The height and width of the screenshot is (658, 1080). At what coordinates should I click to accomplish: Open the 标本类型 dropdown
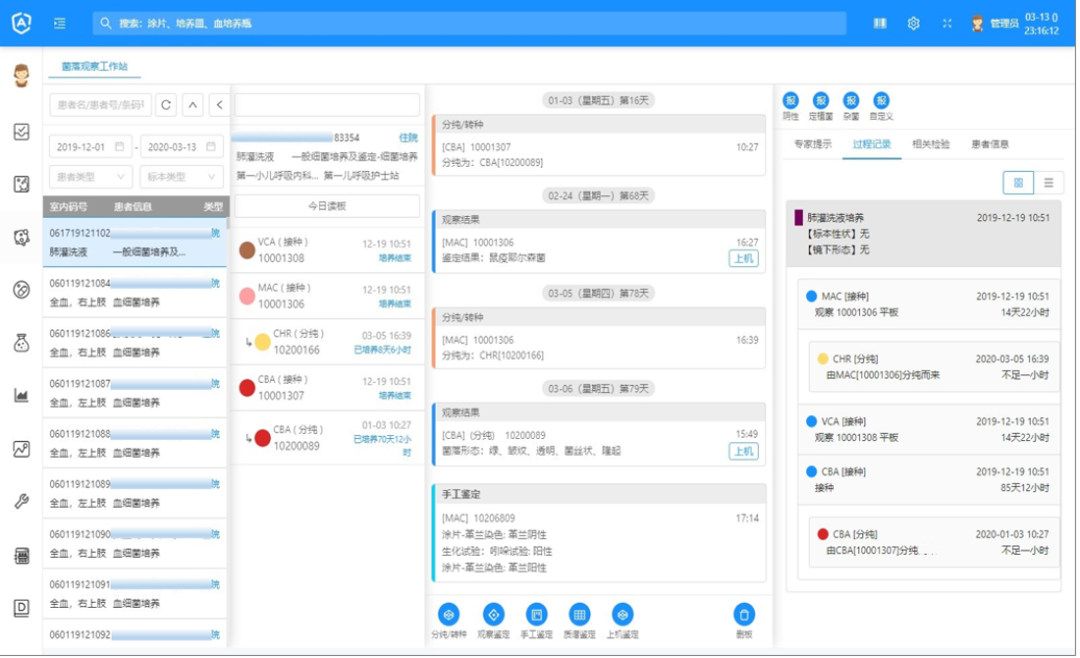tap(180, 177)
